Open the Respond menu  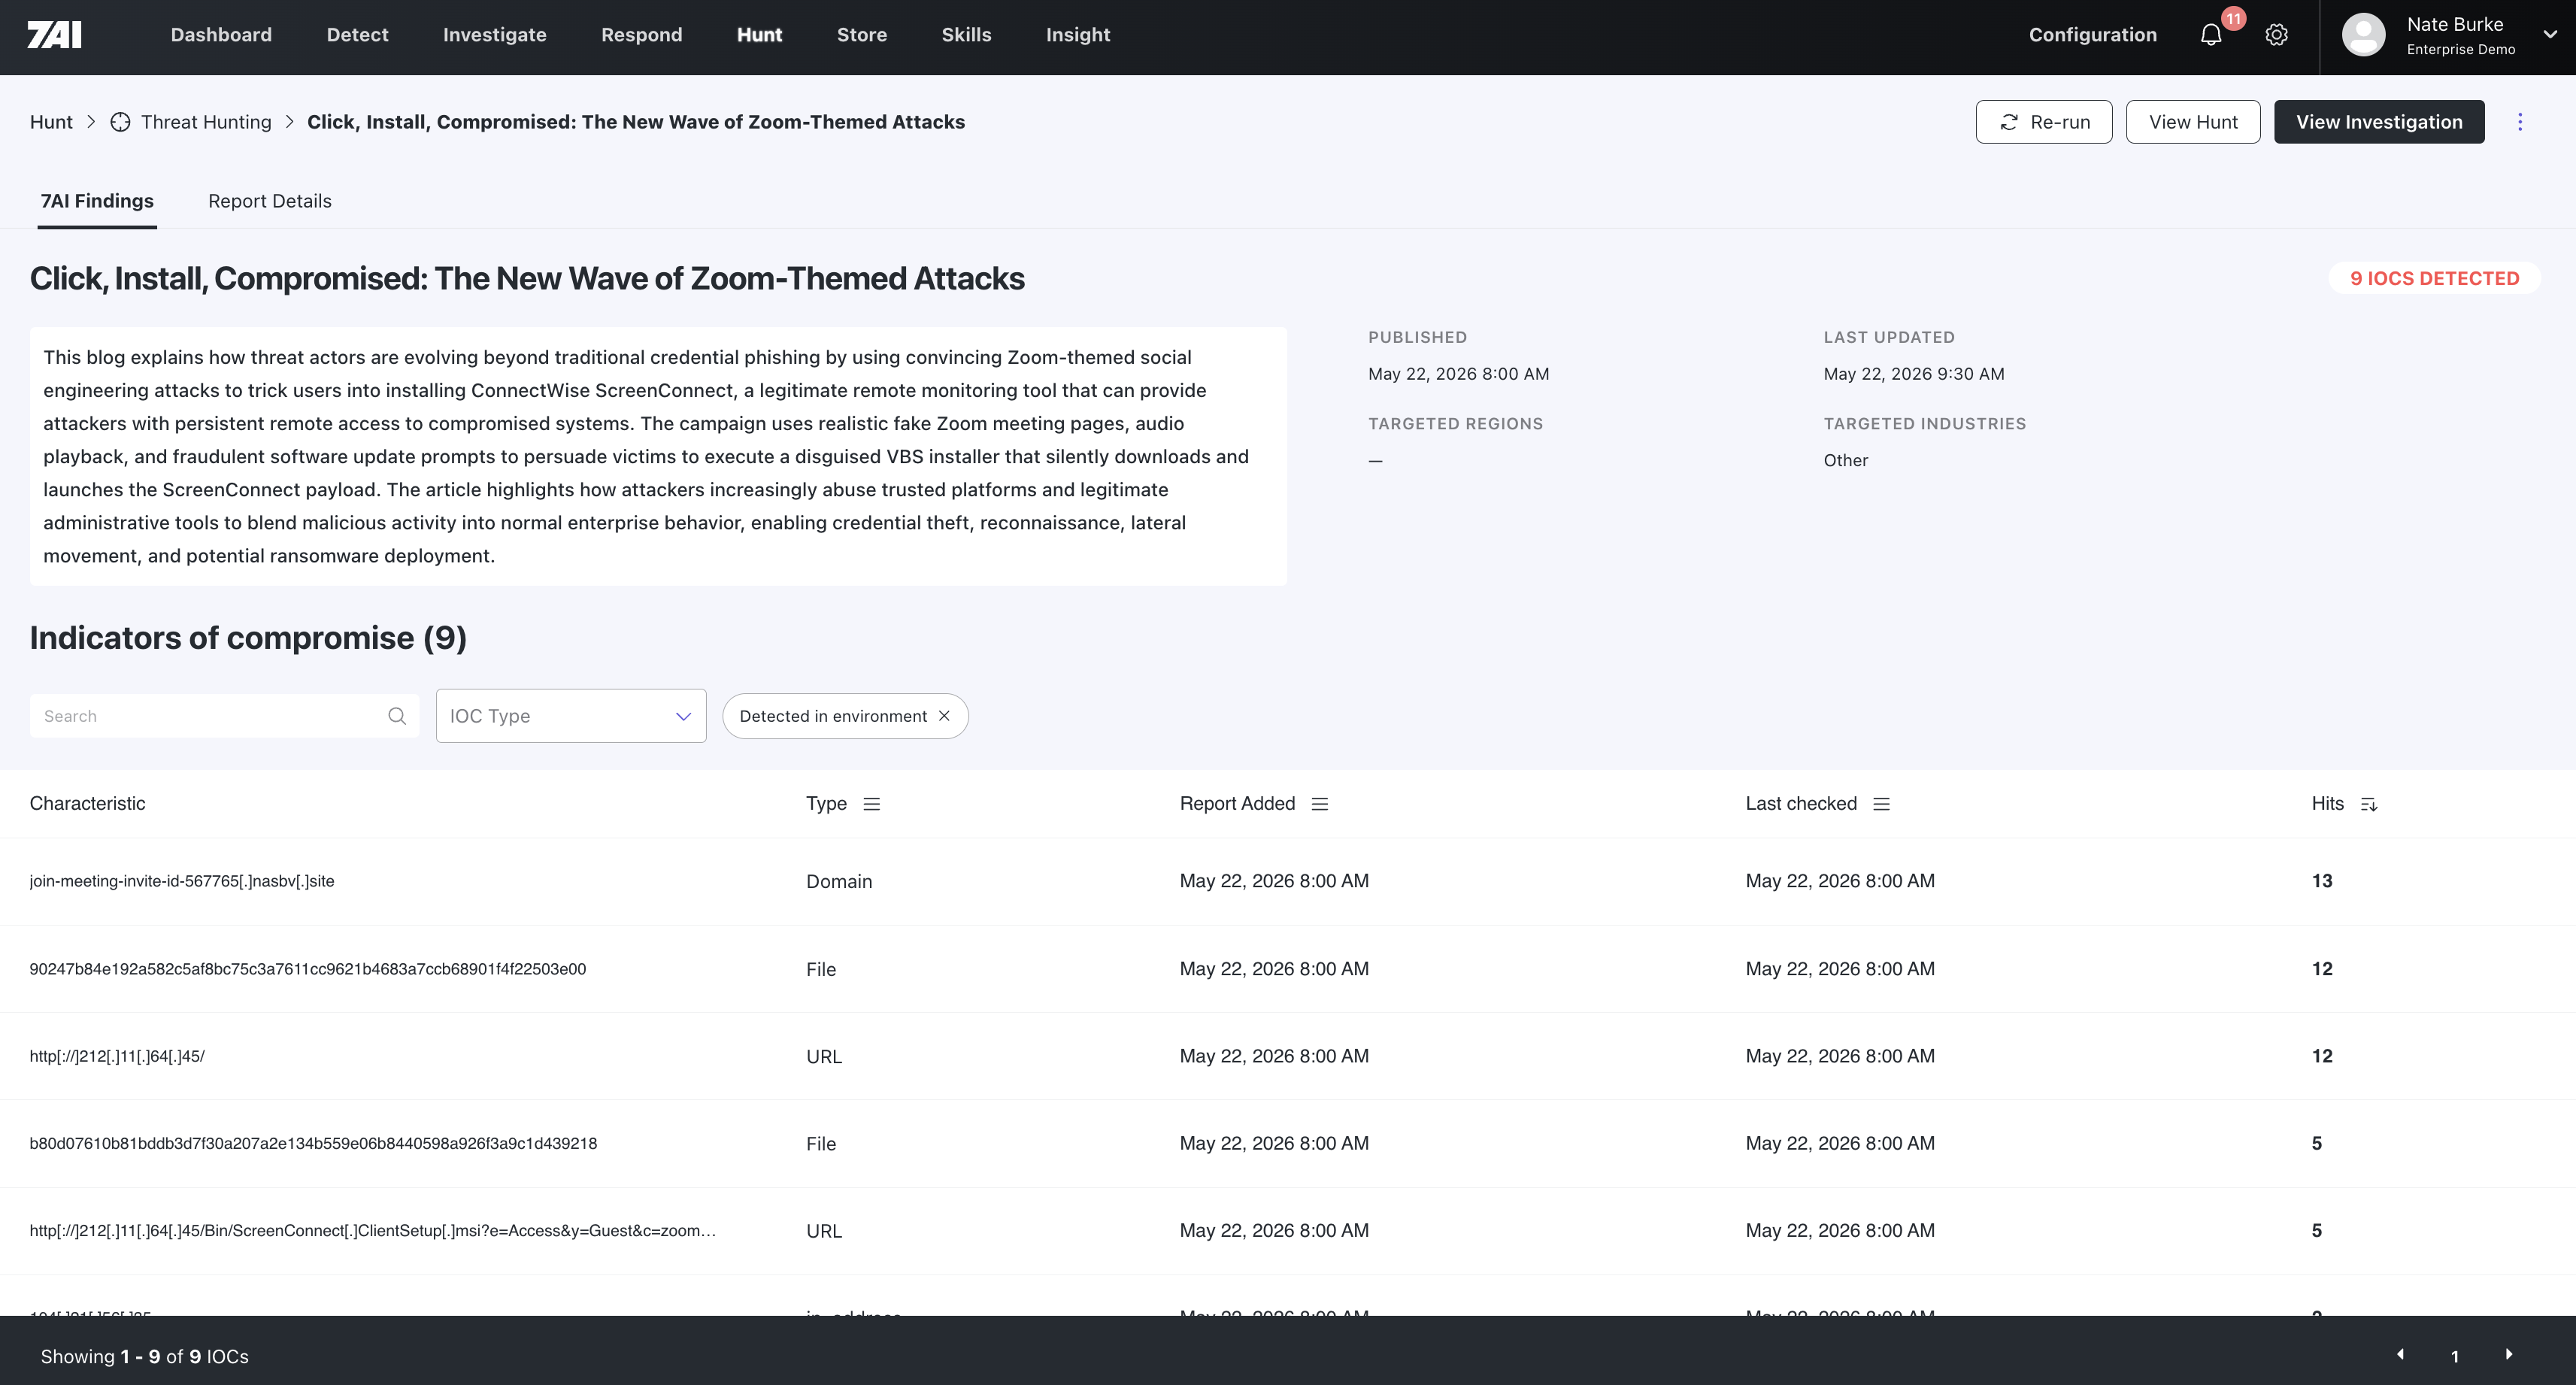coord(642,35)
